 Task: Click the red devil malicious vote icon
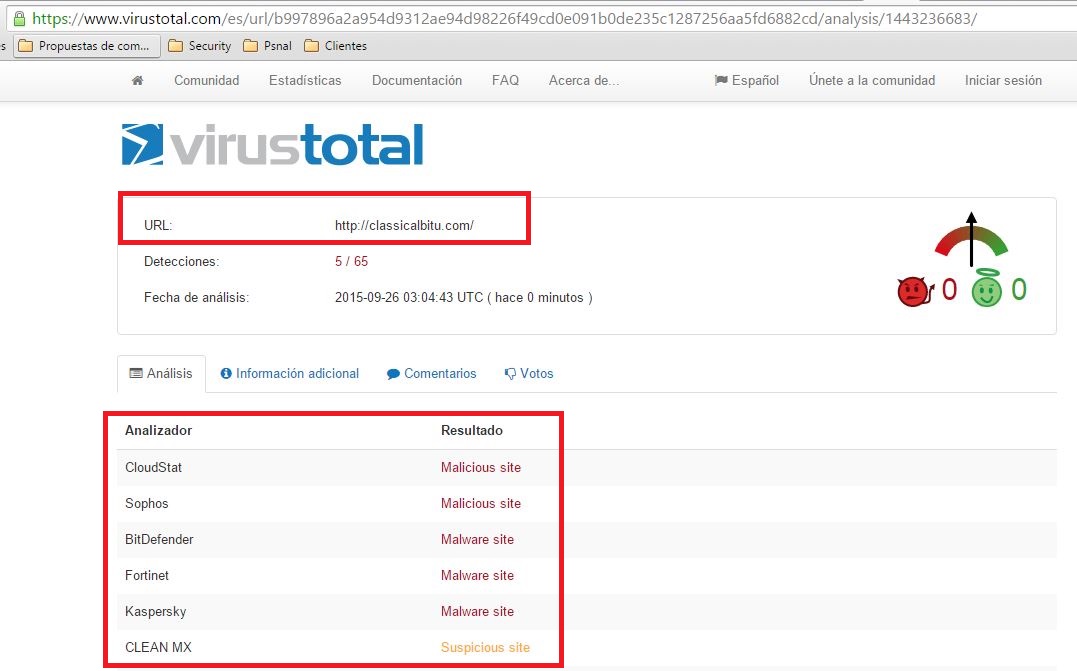coord(914,291)
